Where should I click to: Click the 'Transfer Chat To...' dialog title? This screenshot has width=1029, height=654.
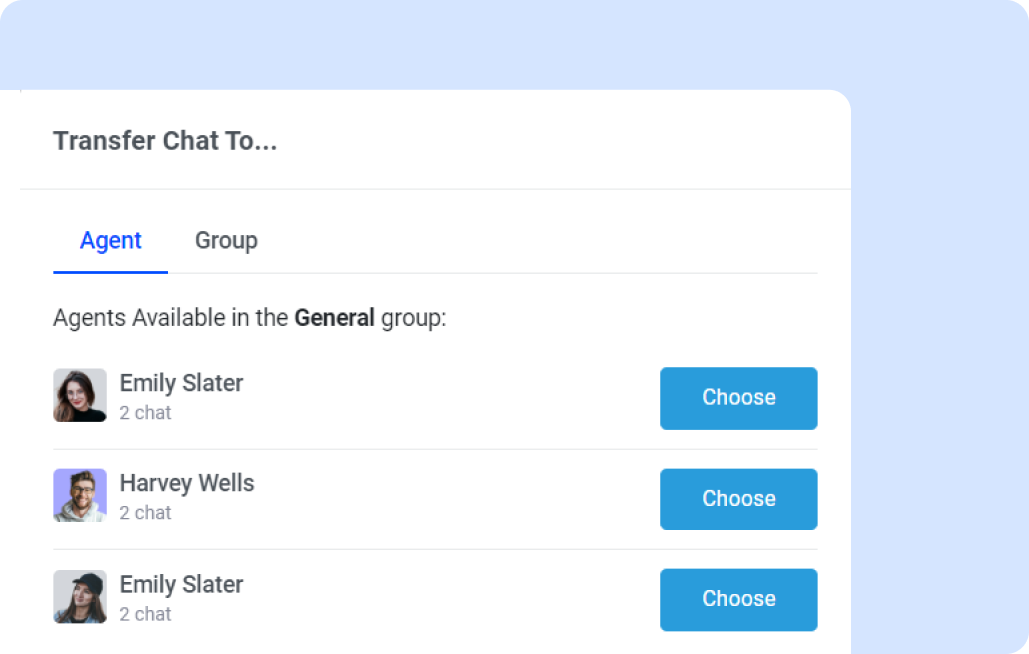point(165,141)
